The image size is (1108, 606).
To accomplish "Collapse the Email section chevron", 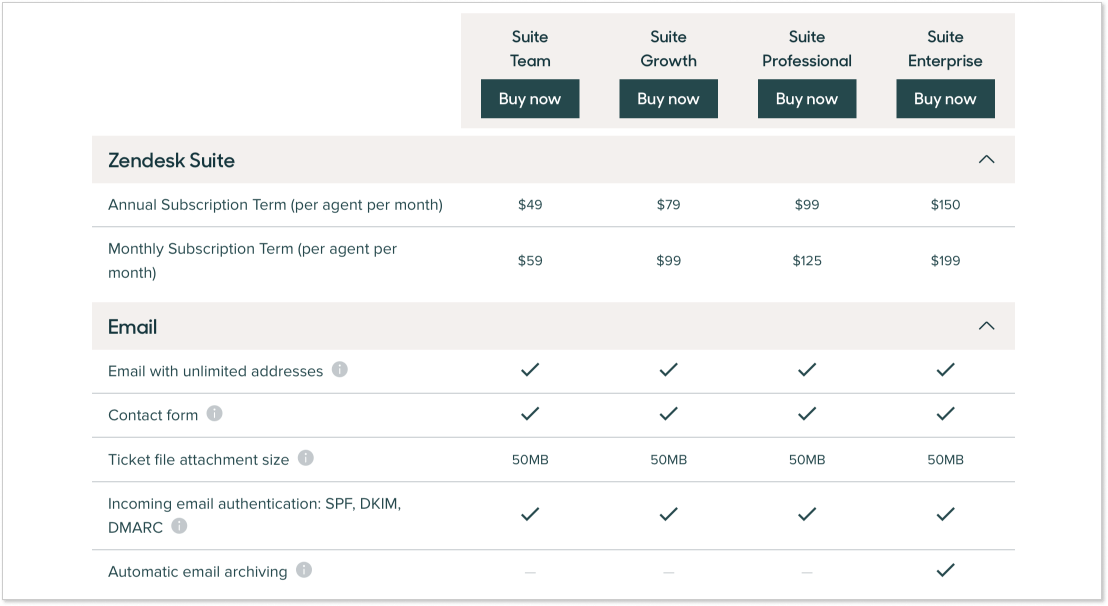I will tap(986, 326).
